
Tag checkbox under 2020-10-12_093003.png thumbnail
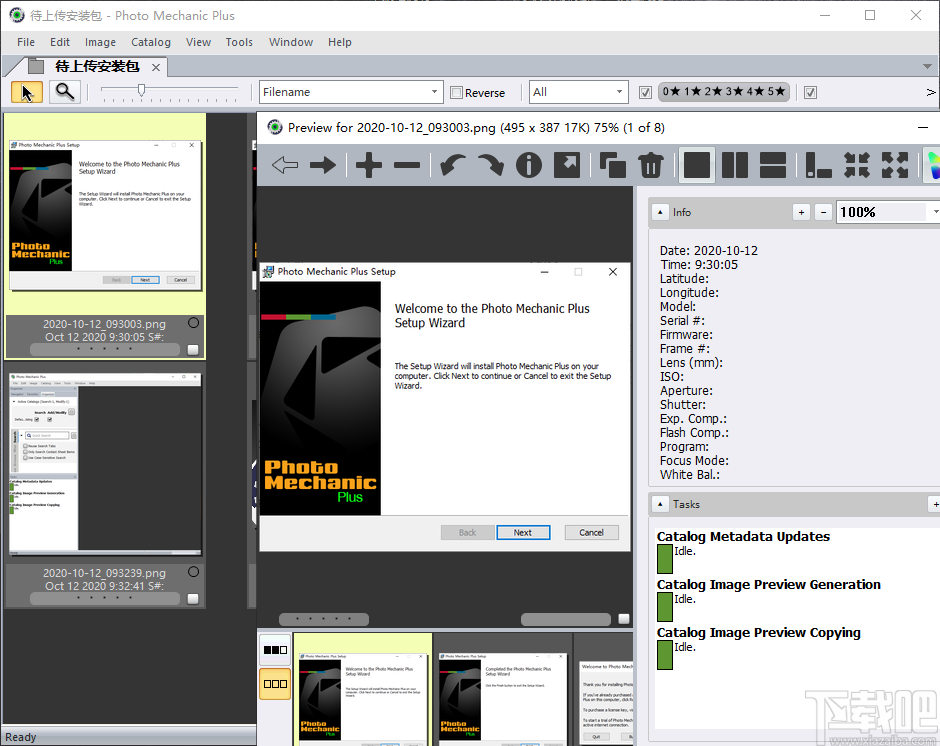click(193, 350)
